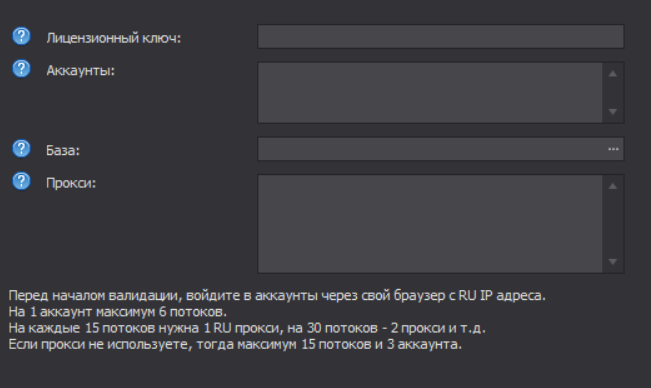Click the line 'Перед началом валидации' note

(x=277, y=295)
